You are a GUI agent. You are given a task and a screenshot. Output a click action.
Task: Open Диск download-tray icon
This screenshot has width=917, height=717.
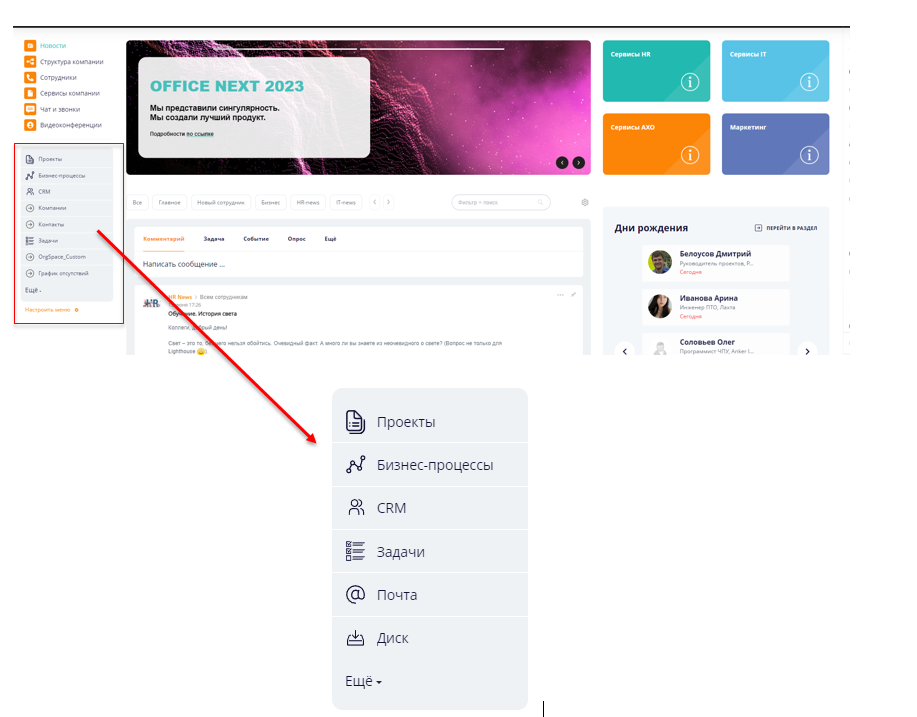click(x=355, y=638)
